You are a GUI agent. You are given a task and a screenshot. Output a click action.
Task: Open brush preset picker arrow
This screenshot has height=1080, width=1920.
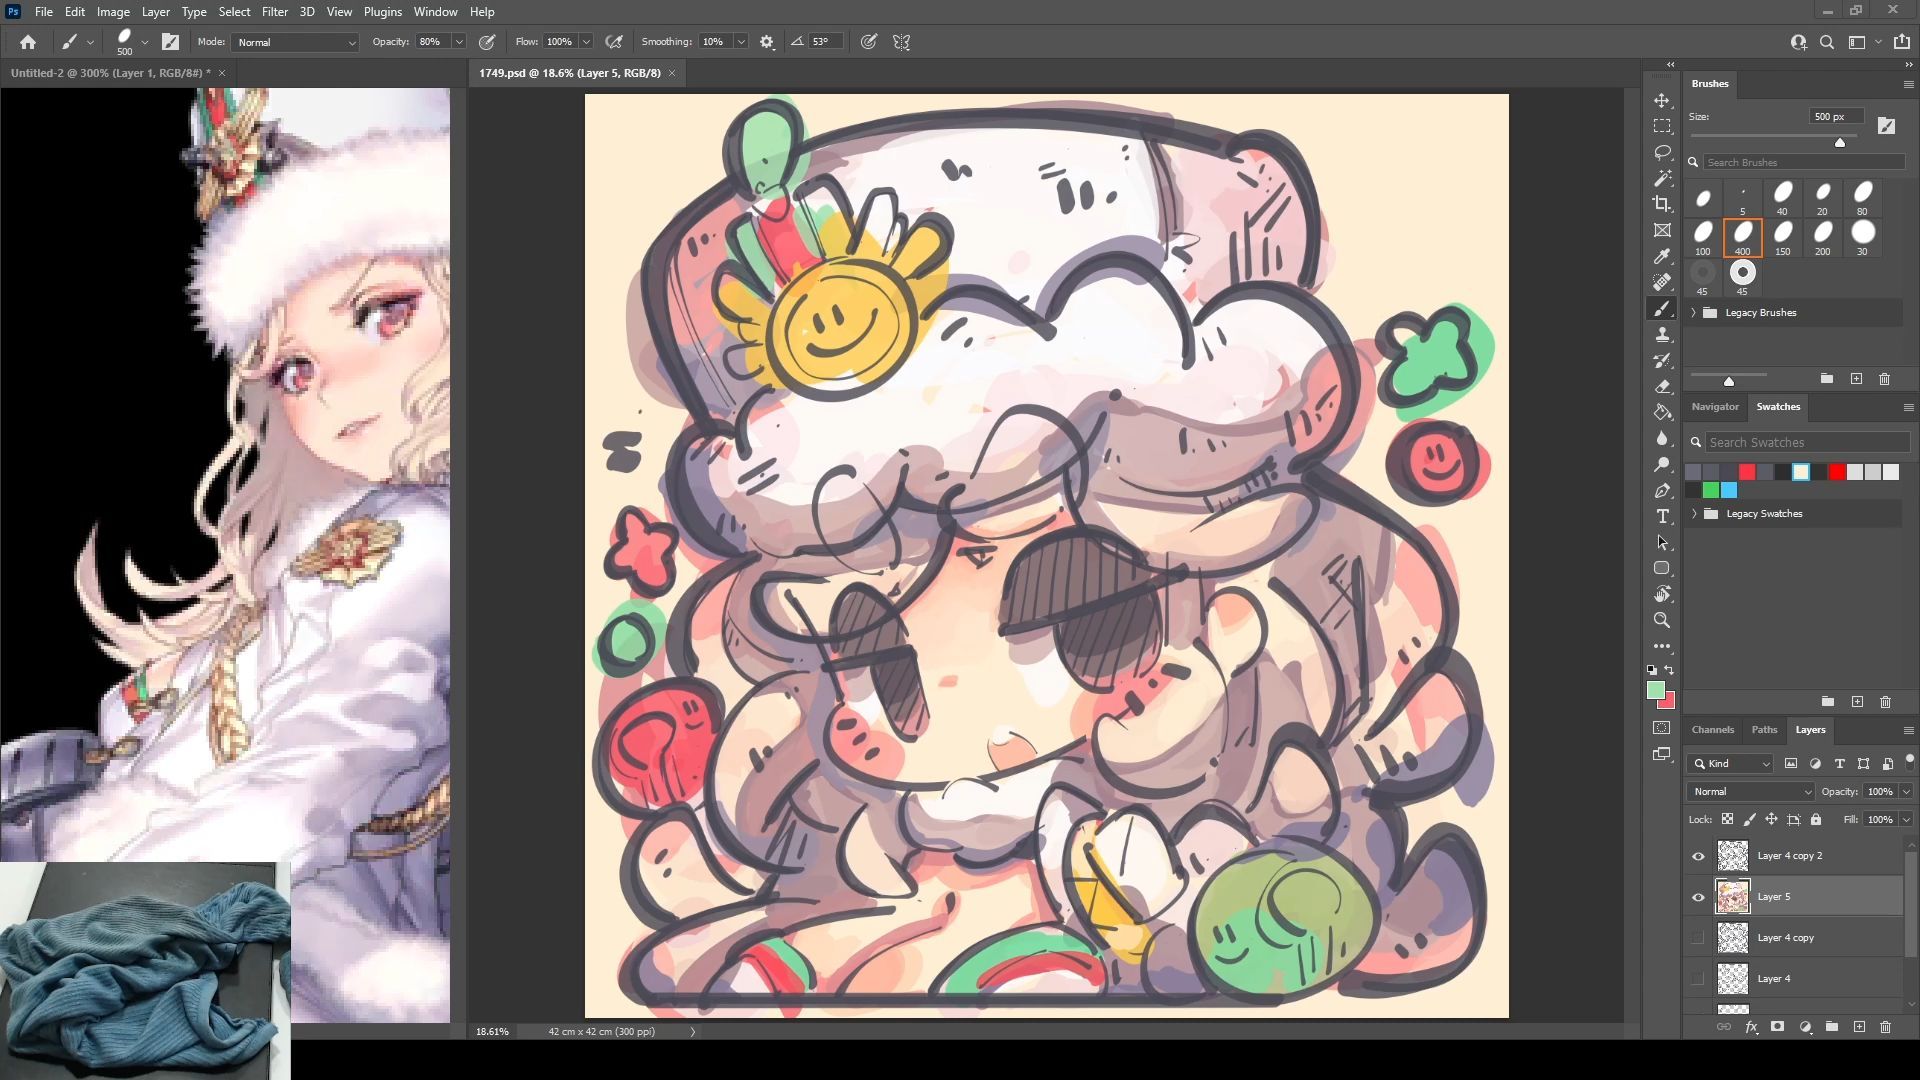pyautogui.click(x=145, y=42)
